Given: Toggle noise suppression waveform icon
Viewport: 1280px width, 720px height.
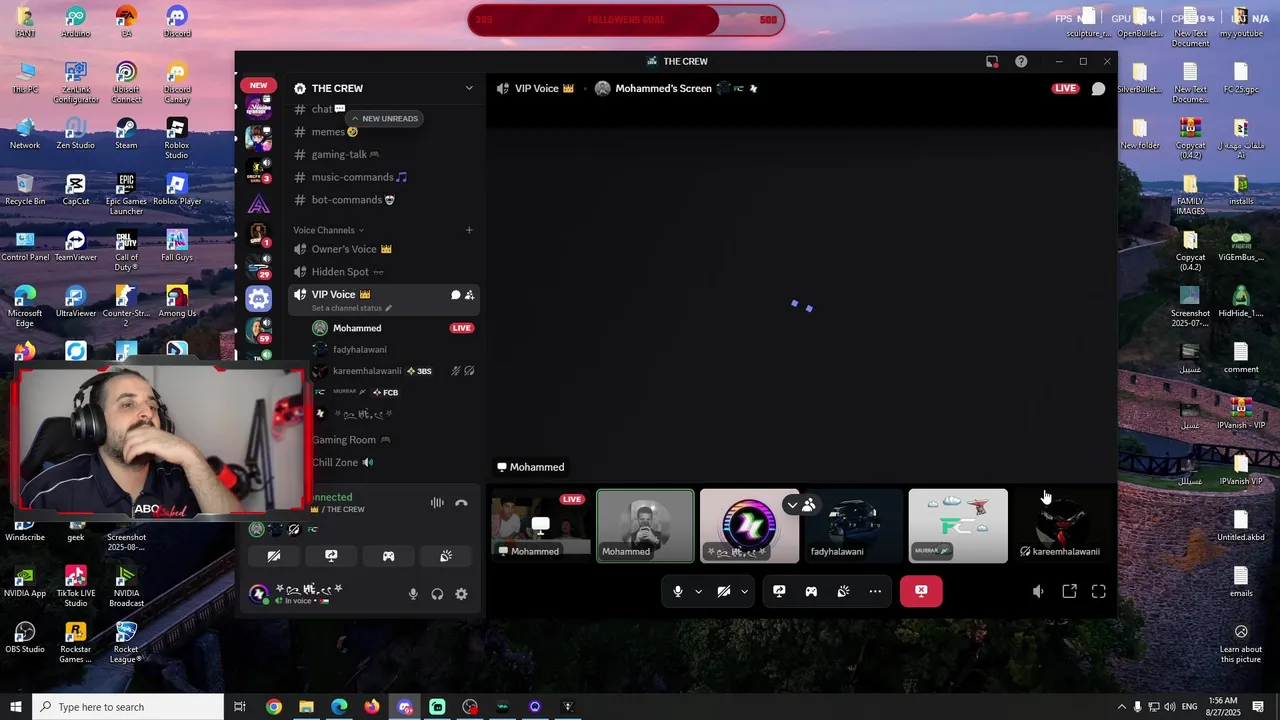Looking at the screenshot, I should tap(437, 503).
